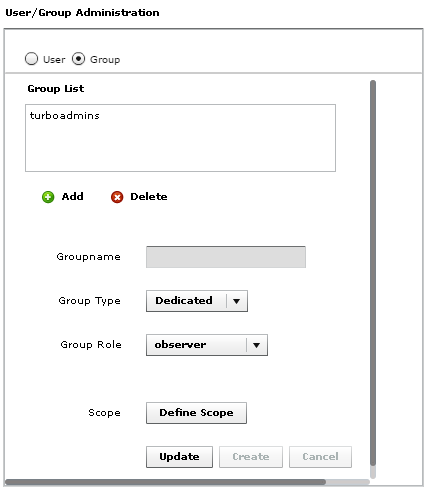The height and width of the screenshot is (497, 432).
Task: Click the green Add plus icon
Action: (x=48, y=197)
